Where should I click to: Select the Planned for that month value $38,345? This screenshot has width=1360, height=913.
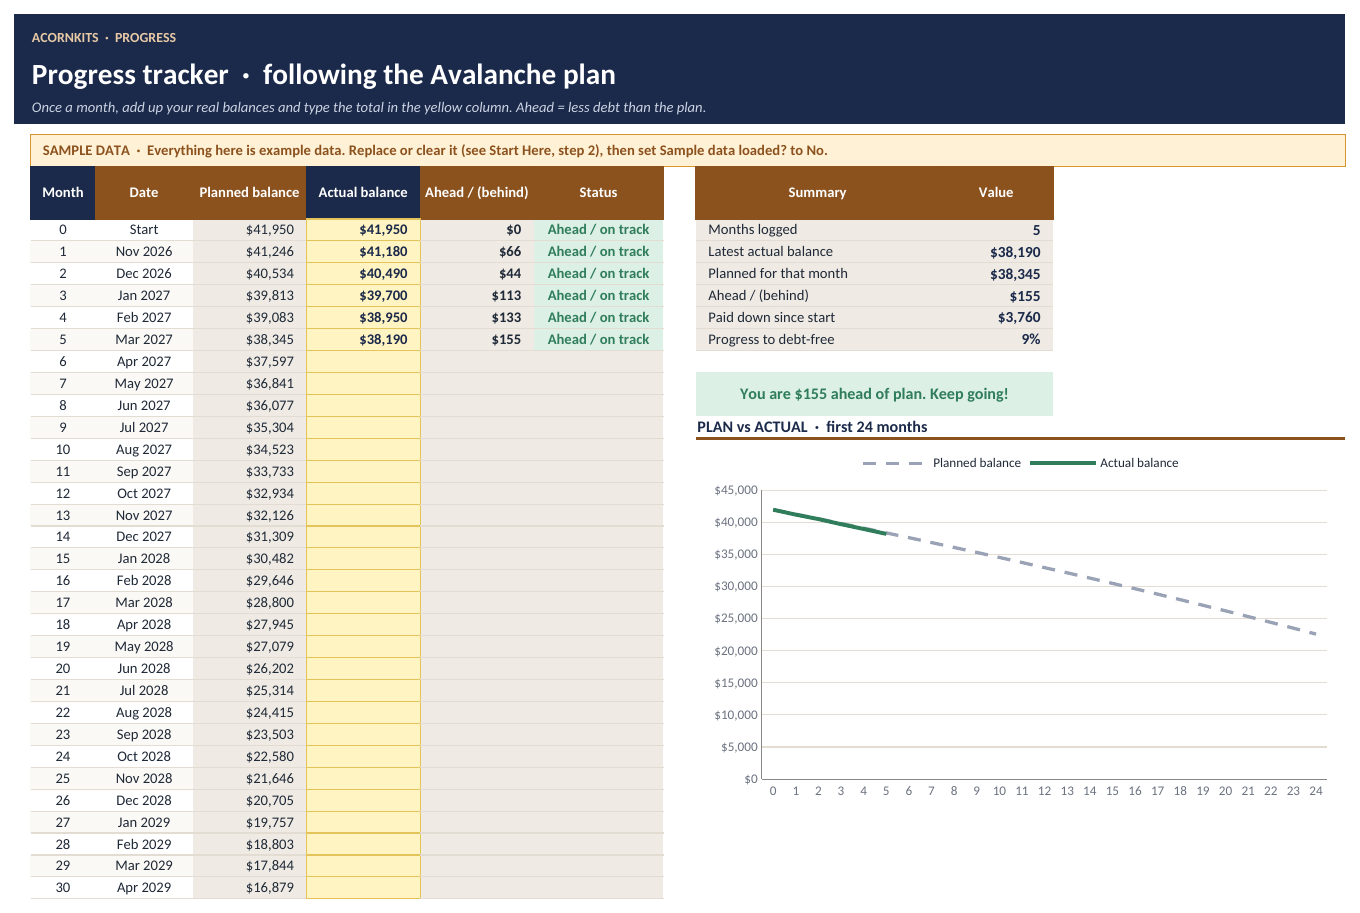[996, 274]
